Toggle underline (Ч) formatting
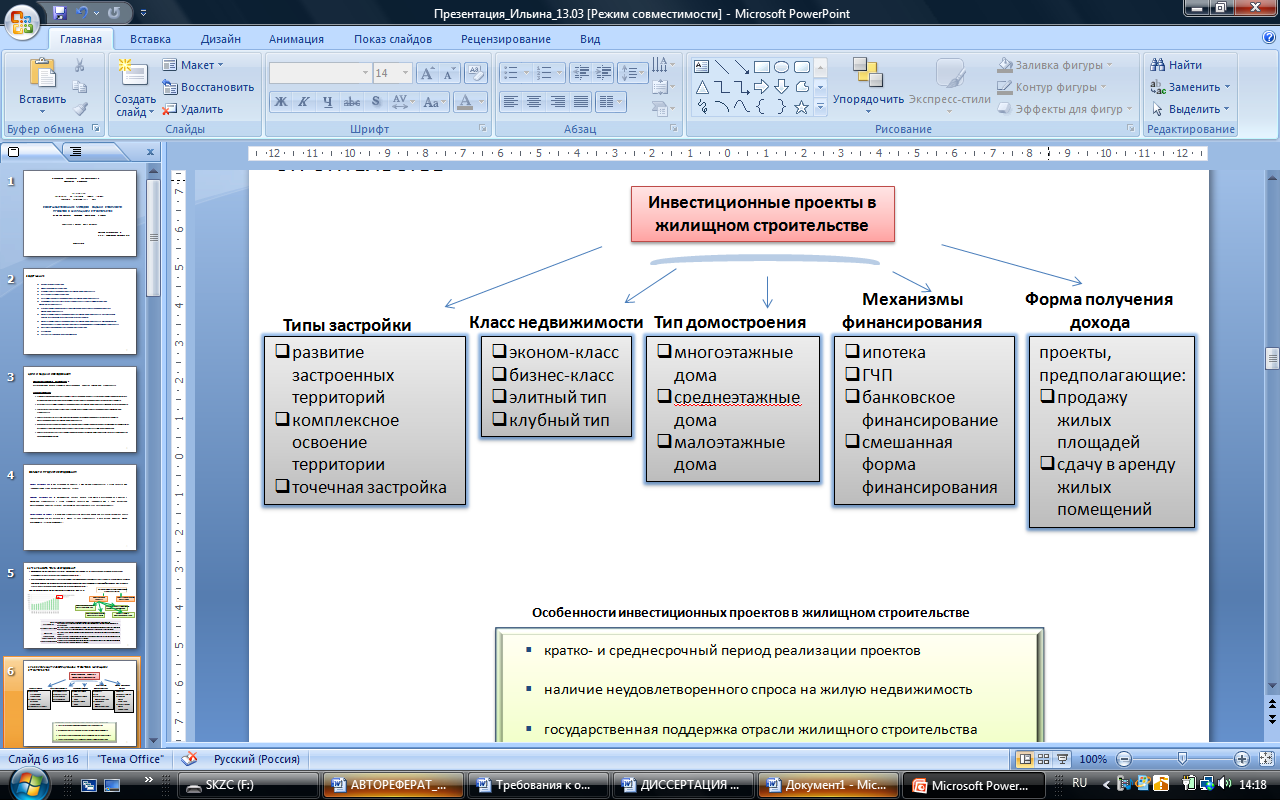Screen dimensions: 1280x800 click(x=328, y=102)
